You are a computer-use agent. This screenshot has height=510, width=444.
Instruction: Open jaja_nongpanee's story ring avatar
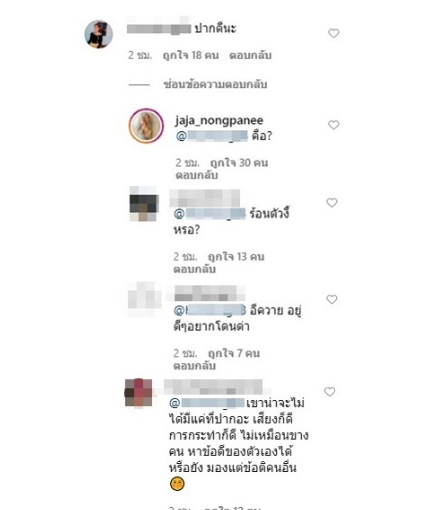click(146, 125)
